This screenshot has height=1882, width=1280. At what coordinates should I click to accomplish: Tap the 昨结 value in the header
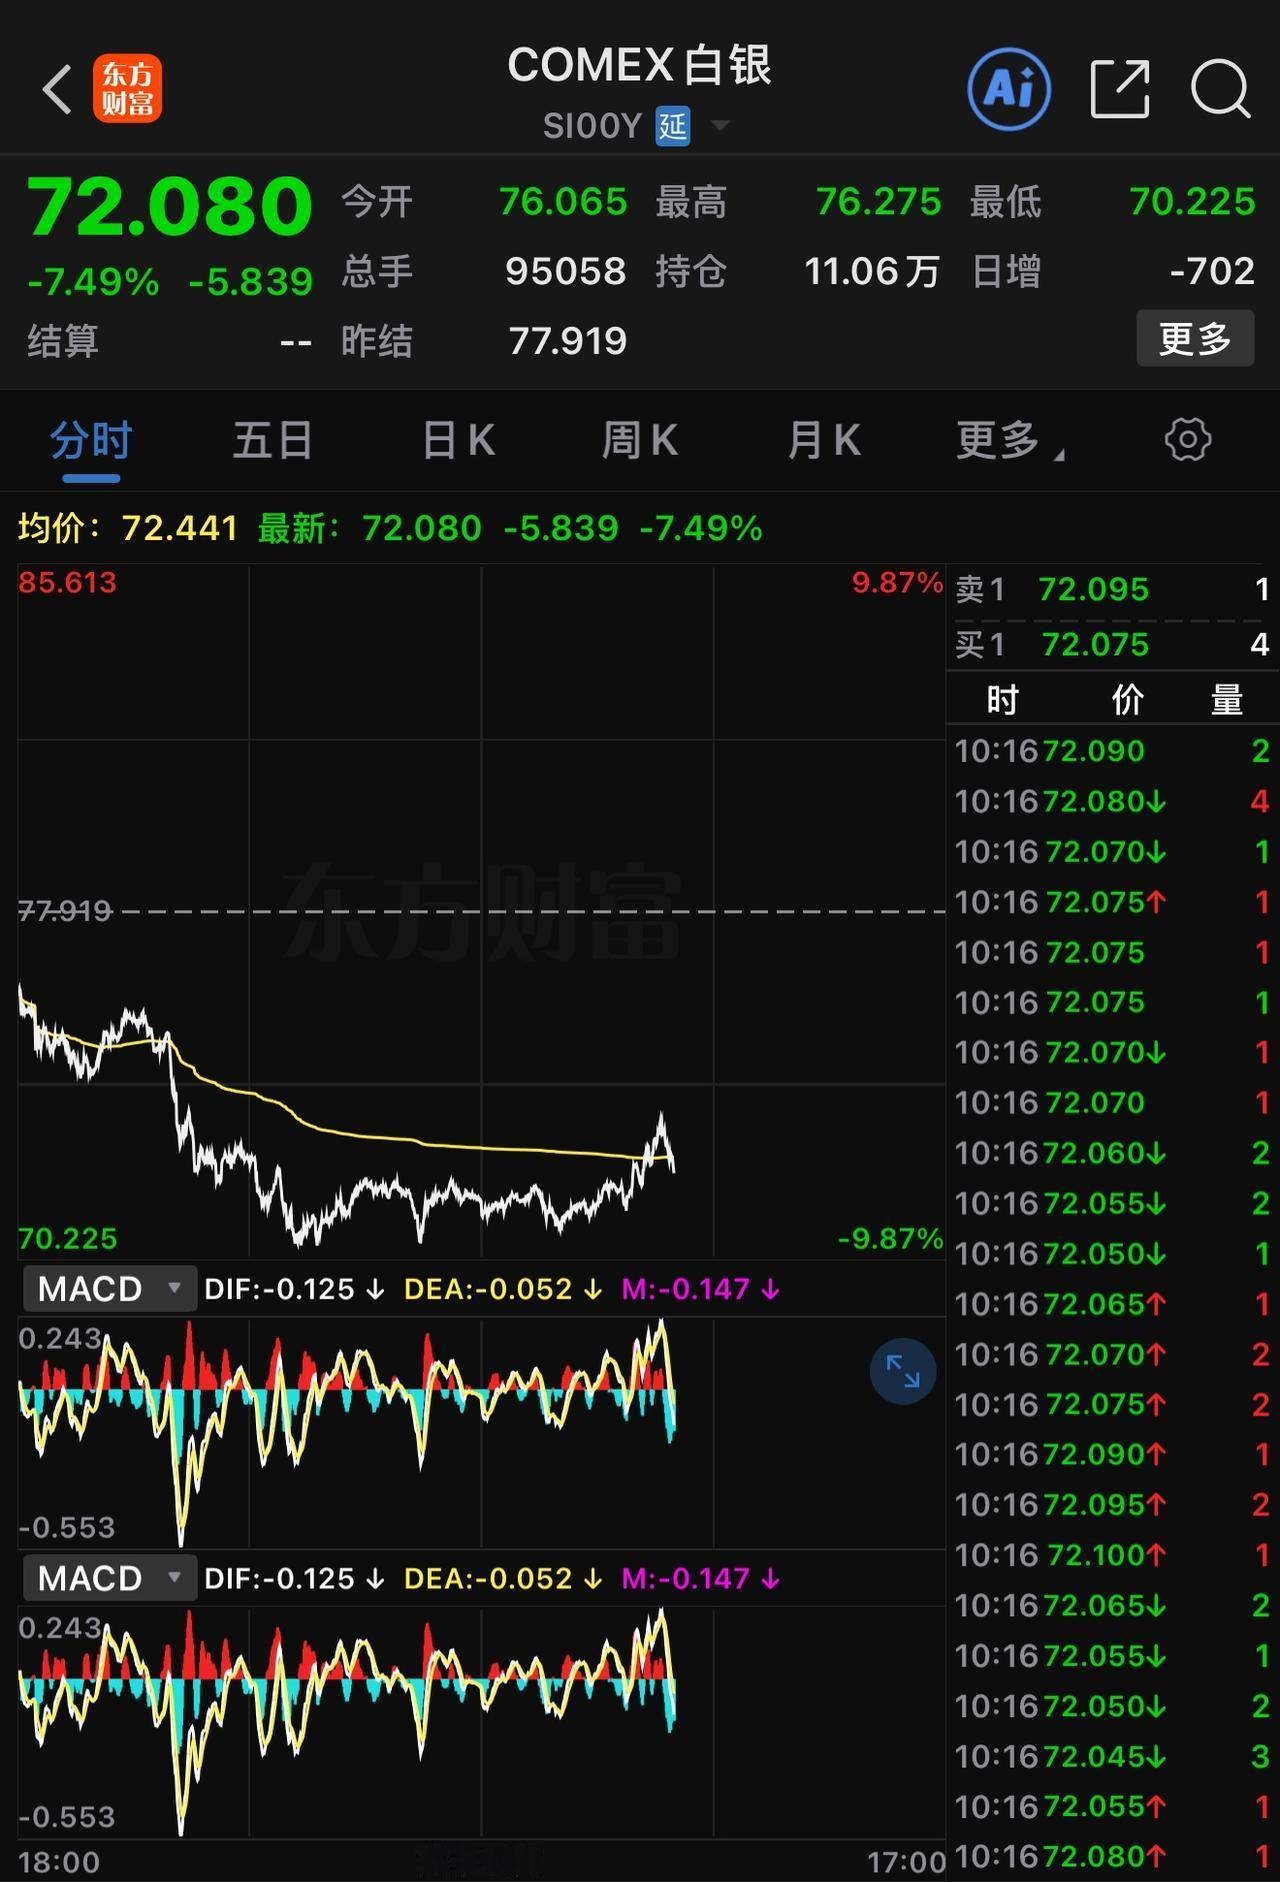coord(568,341)
